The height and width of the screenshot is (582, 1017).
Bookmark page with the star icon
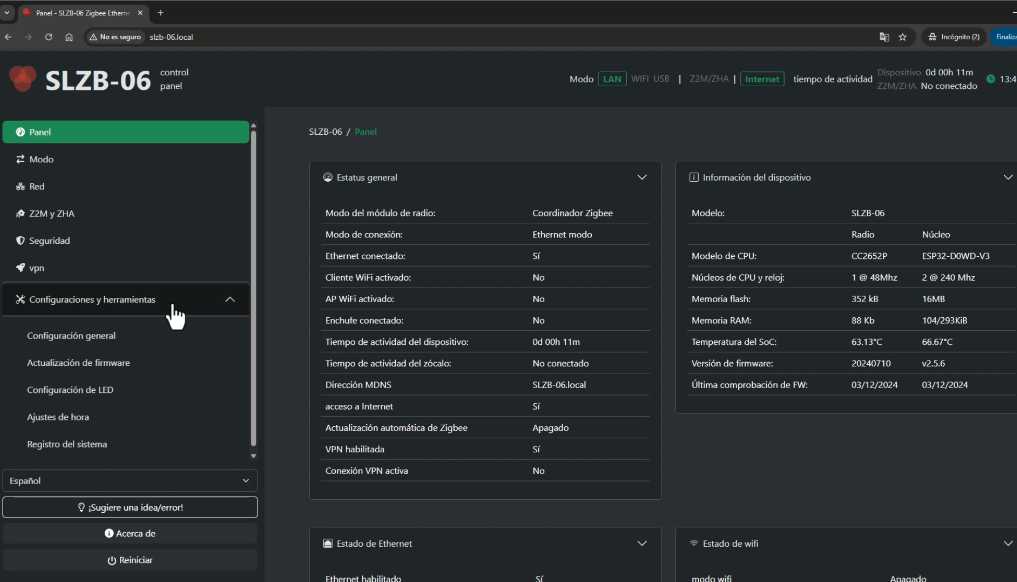(902, 37)
